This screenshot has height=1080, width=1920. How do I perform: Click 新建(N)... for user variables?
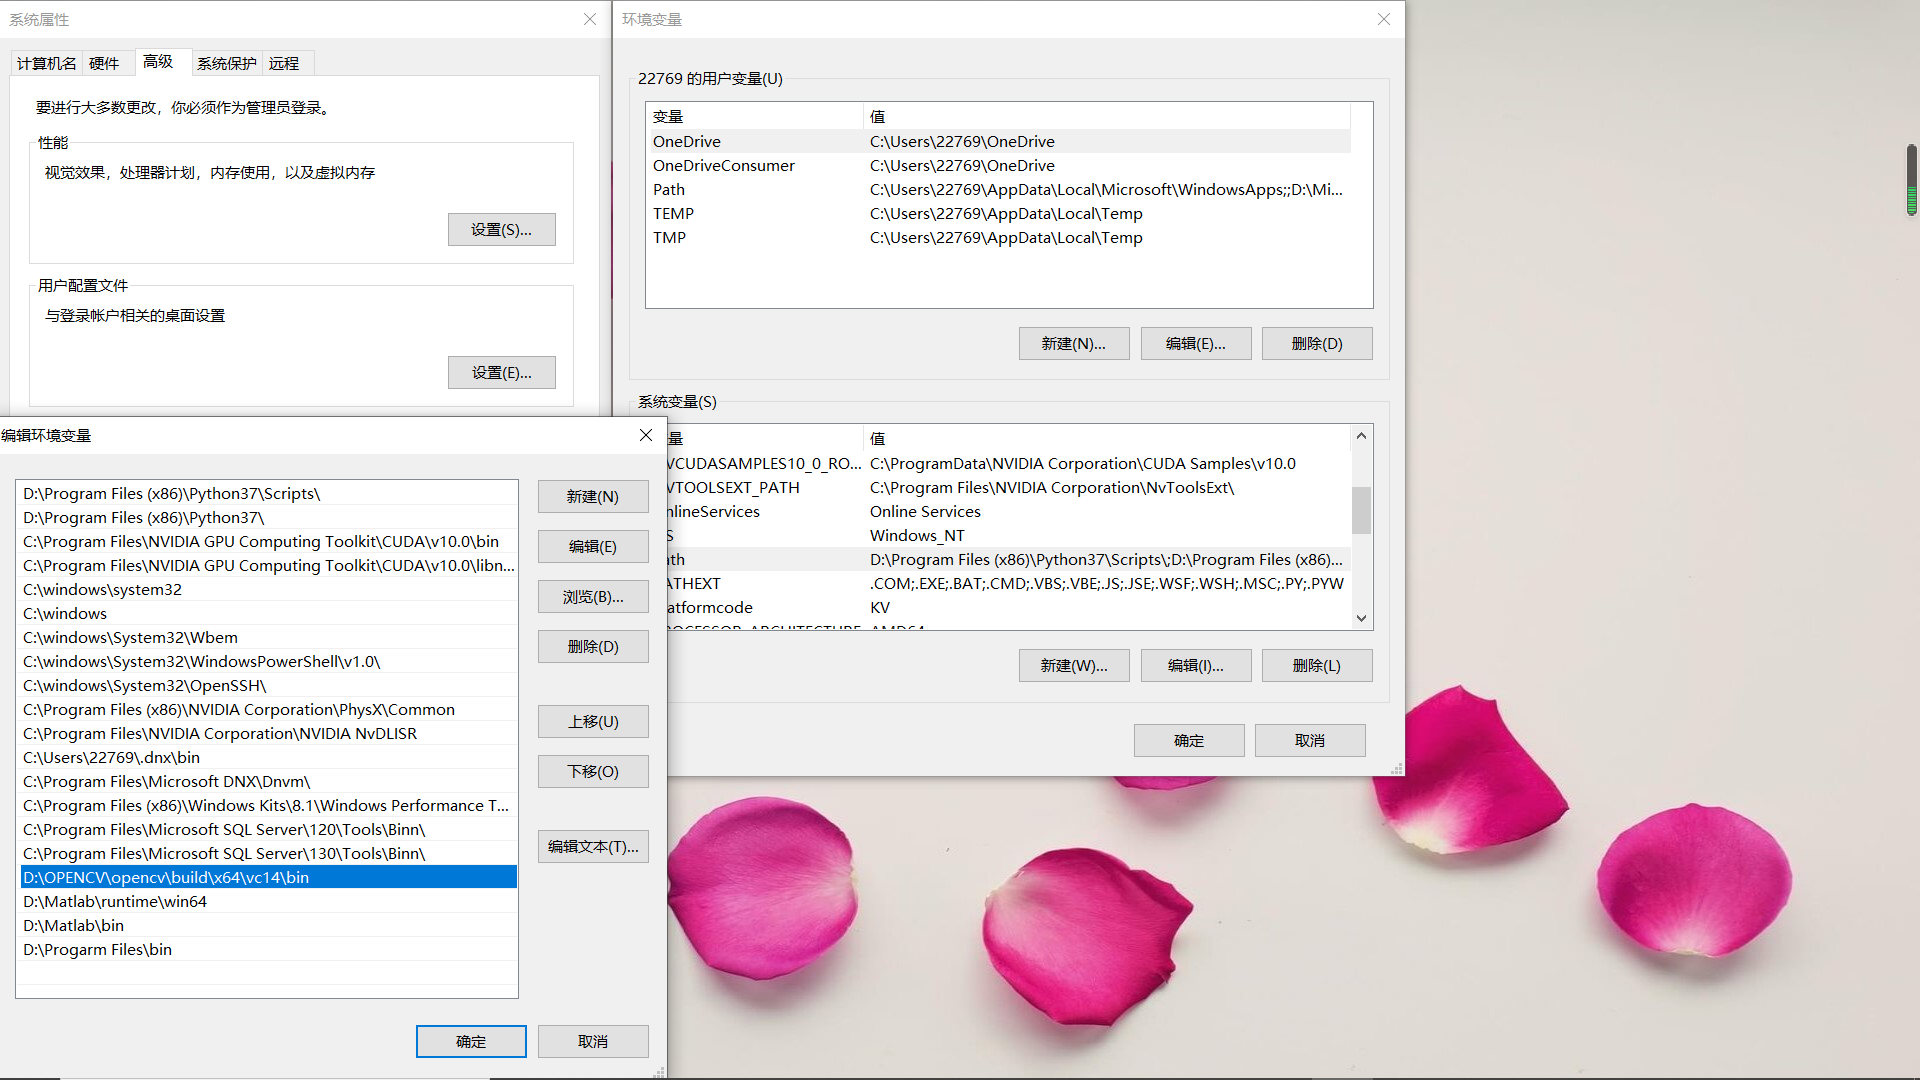click(1074, 344)
